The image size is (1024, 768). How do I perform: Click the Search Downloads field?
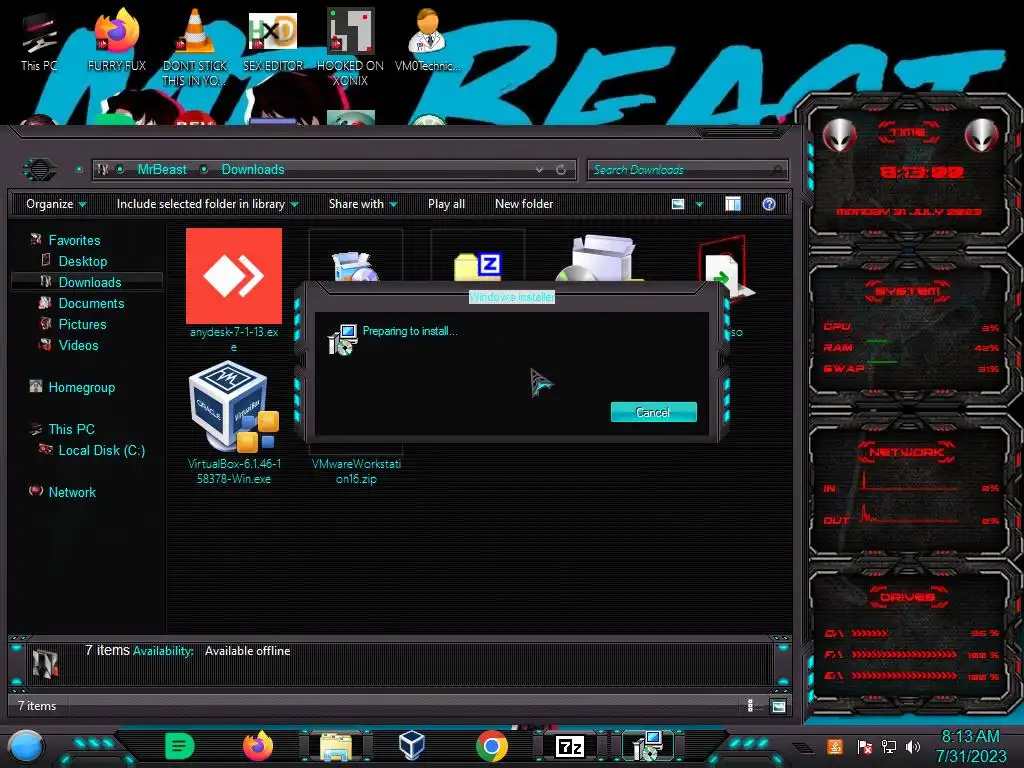point(687,170)
